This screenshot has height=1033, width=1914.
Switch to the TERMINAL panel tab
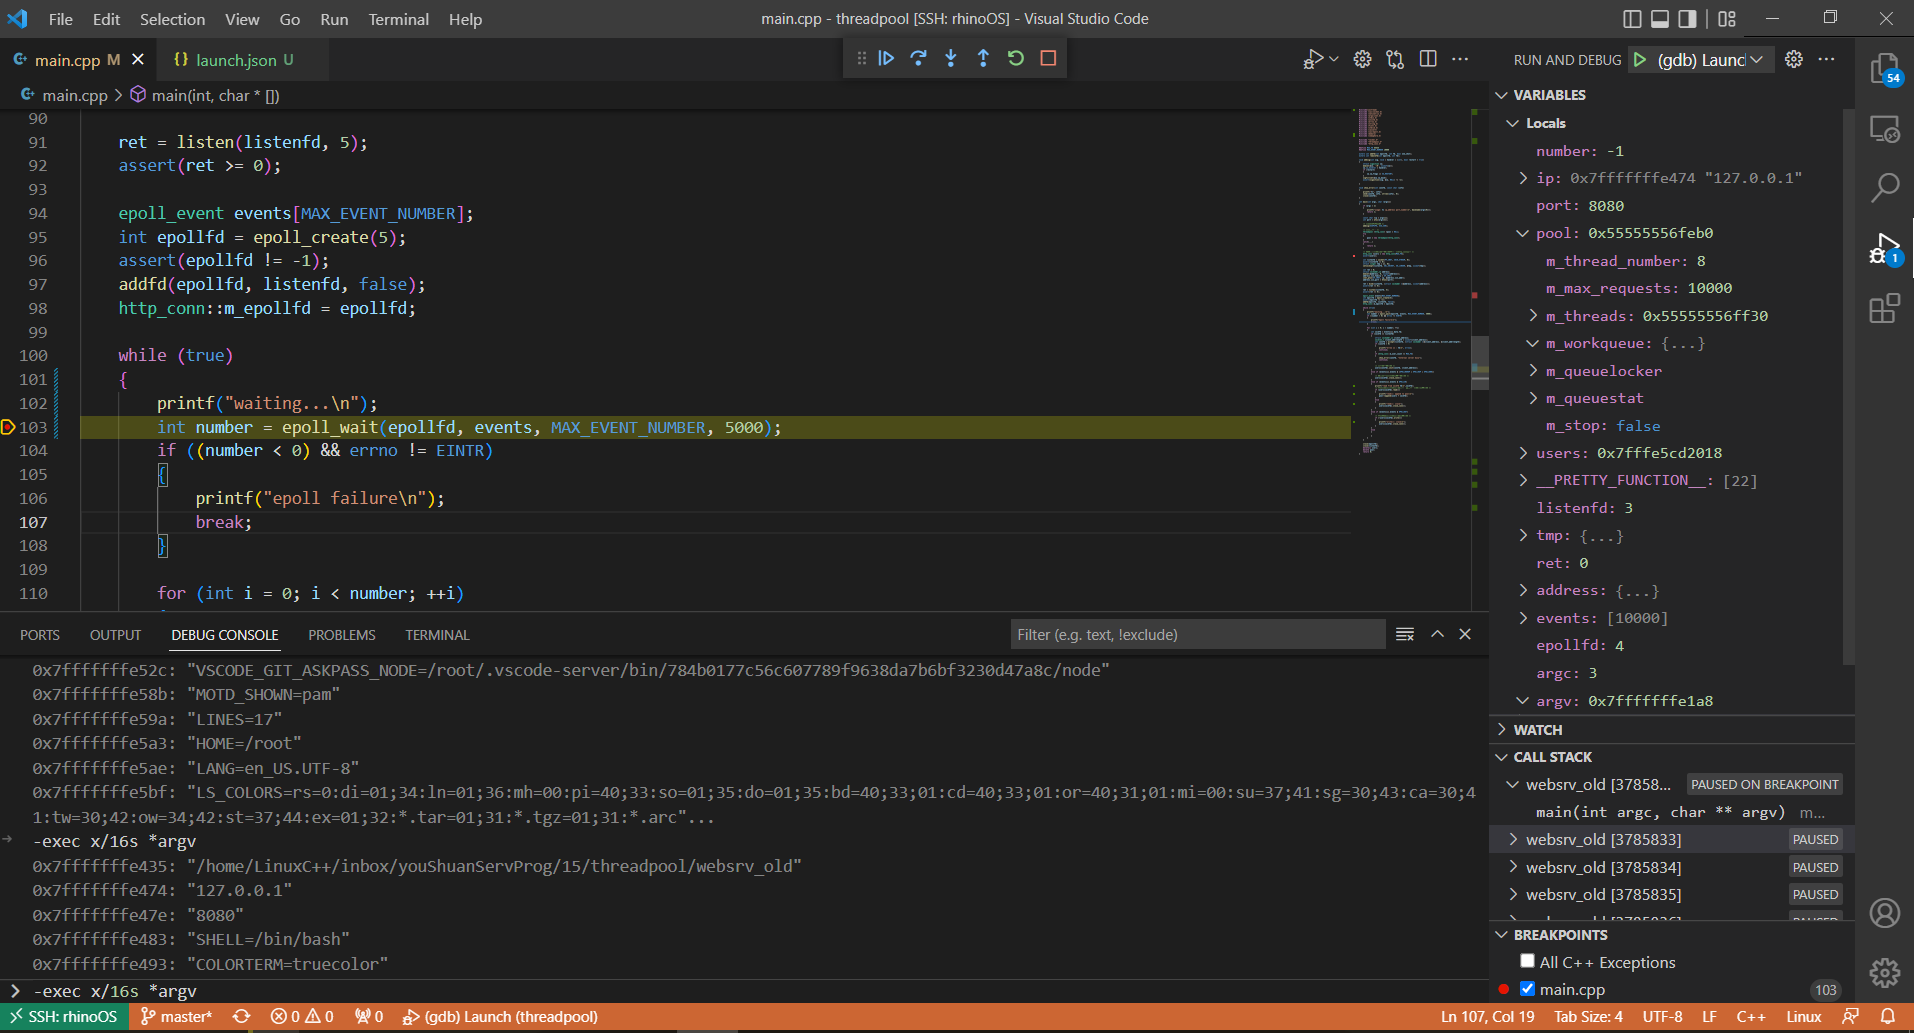(437, 635)
